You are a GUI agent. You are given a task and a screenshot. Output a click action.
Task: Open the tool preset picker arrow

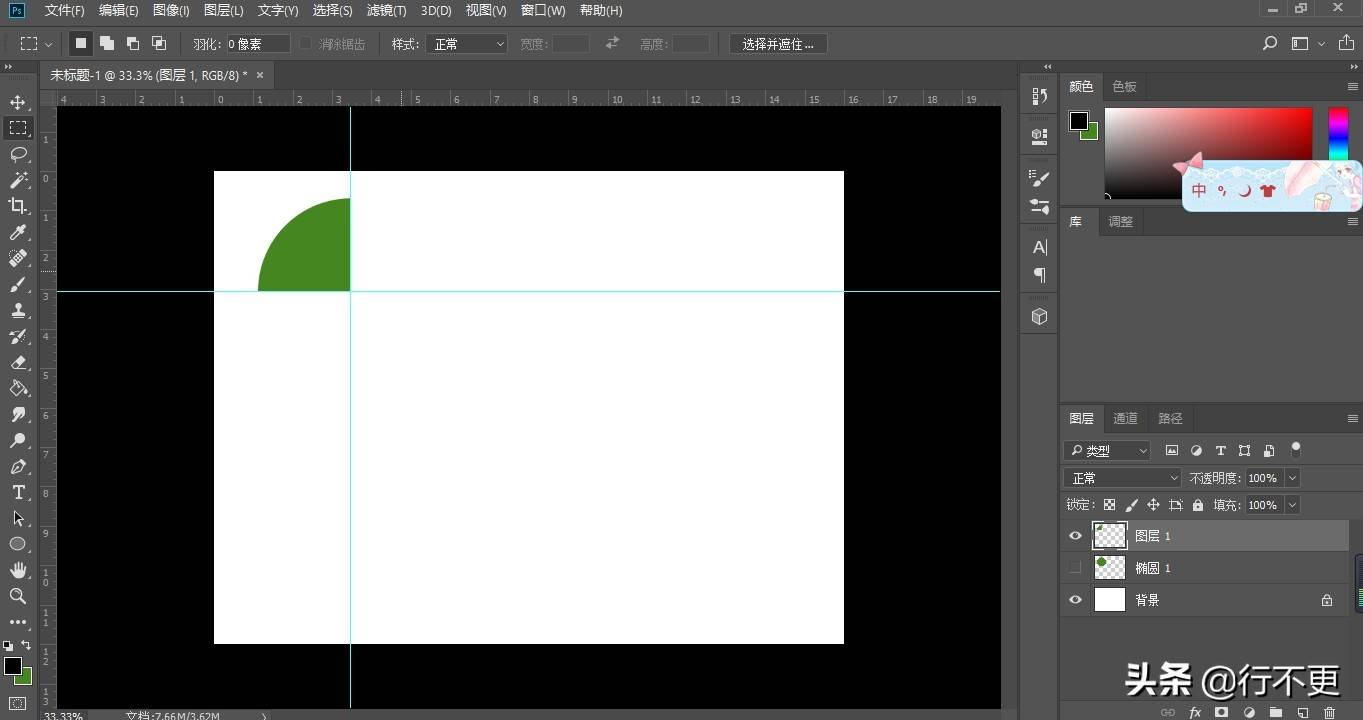pyautogui.click(x=48, y=44)
